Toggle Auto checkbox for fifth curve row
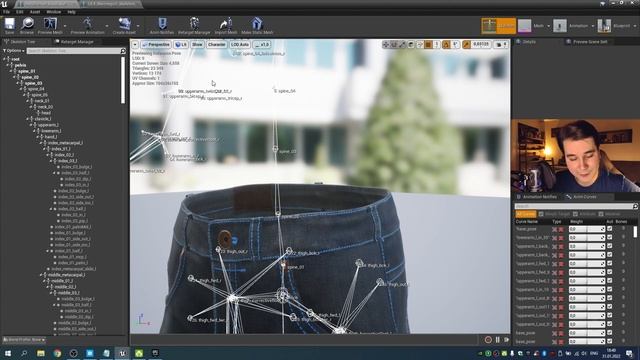640x360 pixels. point(609,263)
